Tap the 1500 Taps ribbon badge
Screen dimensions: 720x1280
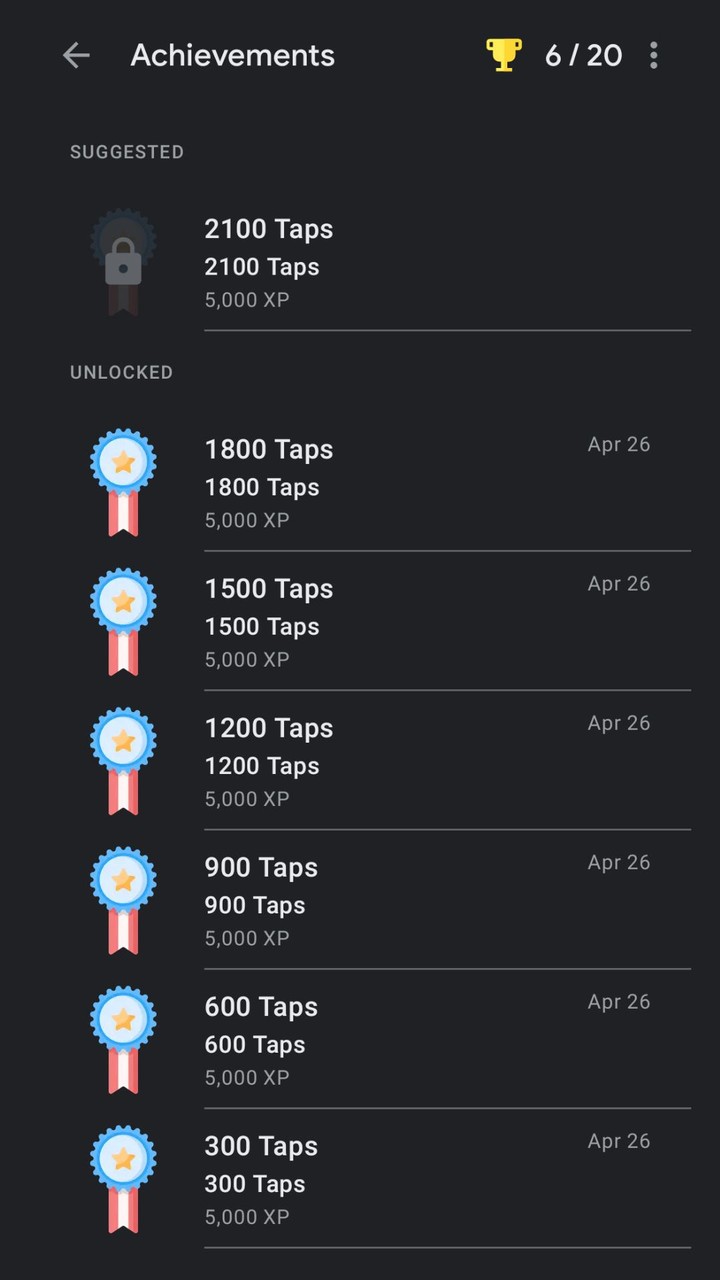pyautogui.click(x=123, y=621)
